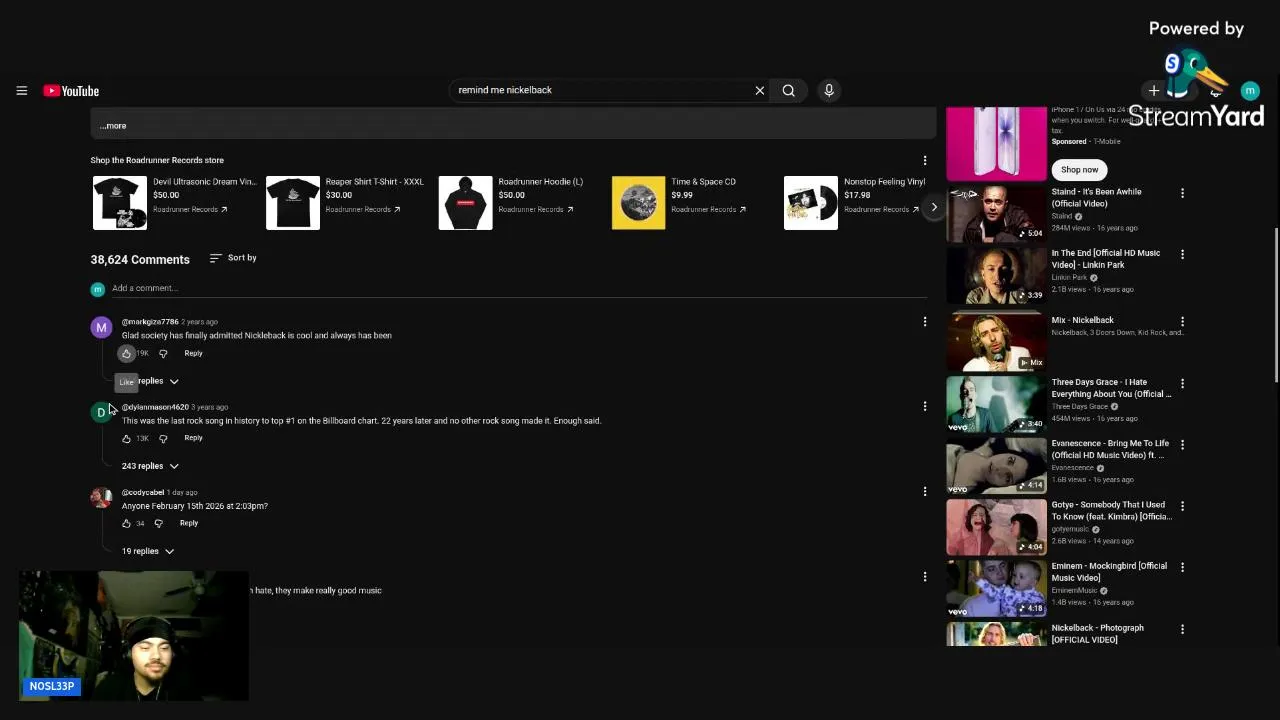Reply to the @dylanmason4620 comment
Screen dimensions: 1280x720
(x=193, y=438)
